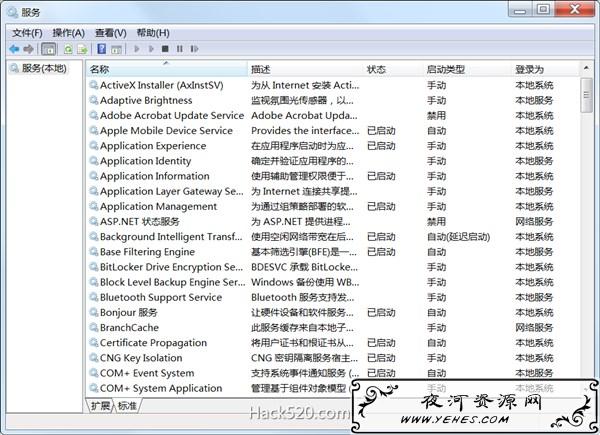Select the Application Management service name
This screenshot has width=600, height=435.
(x=158, y=207)
